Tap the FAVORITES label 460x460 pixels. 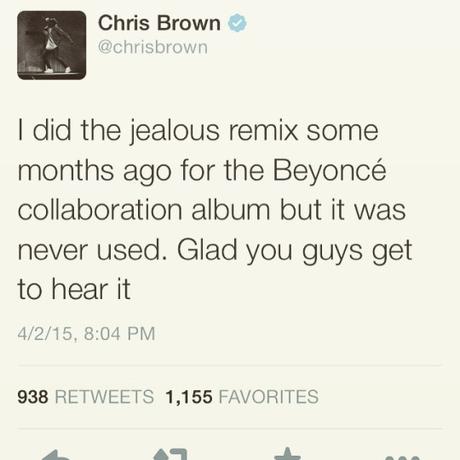coord(269,397)
